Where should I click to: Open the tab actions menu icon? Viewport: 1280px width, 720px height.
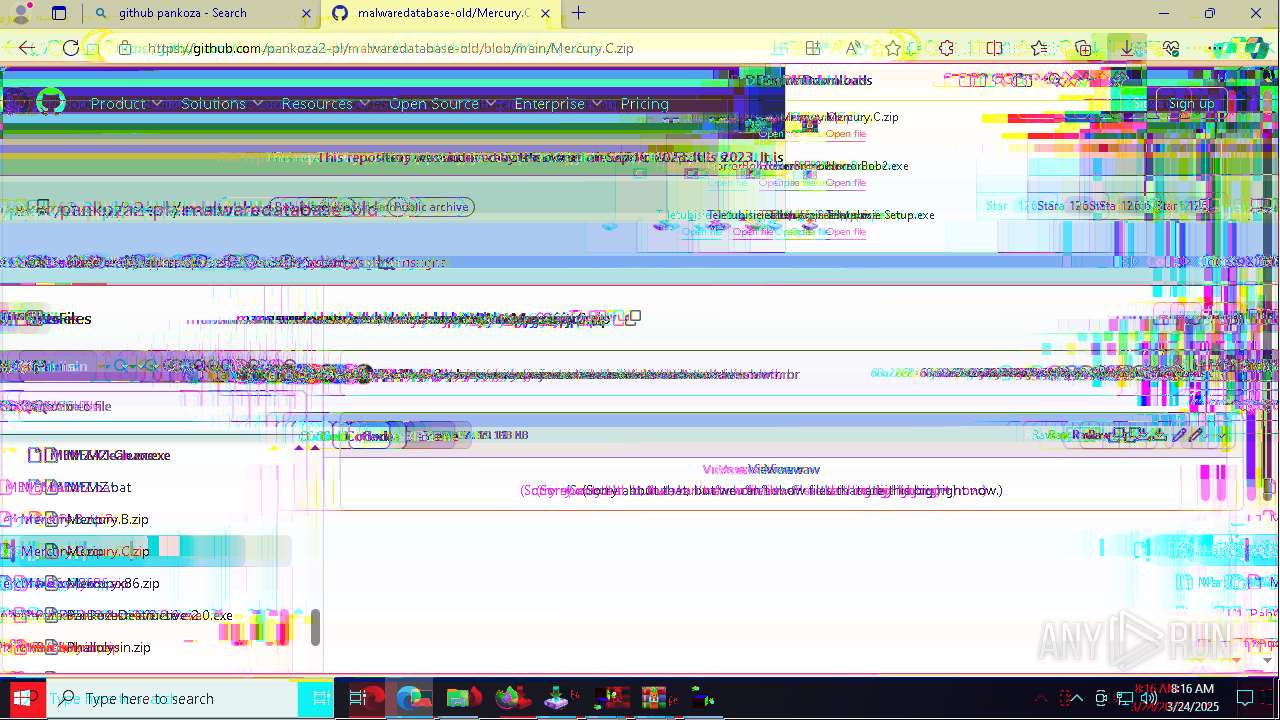[59, 13]
